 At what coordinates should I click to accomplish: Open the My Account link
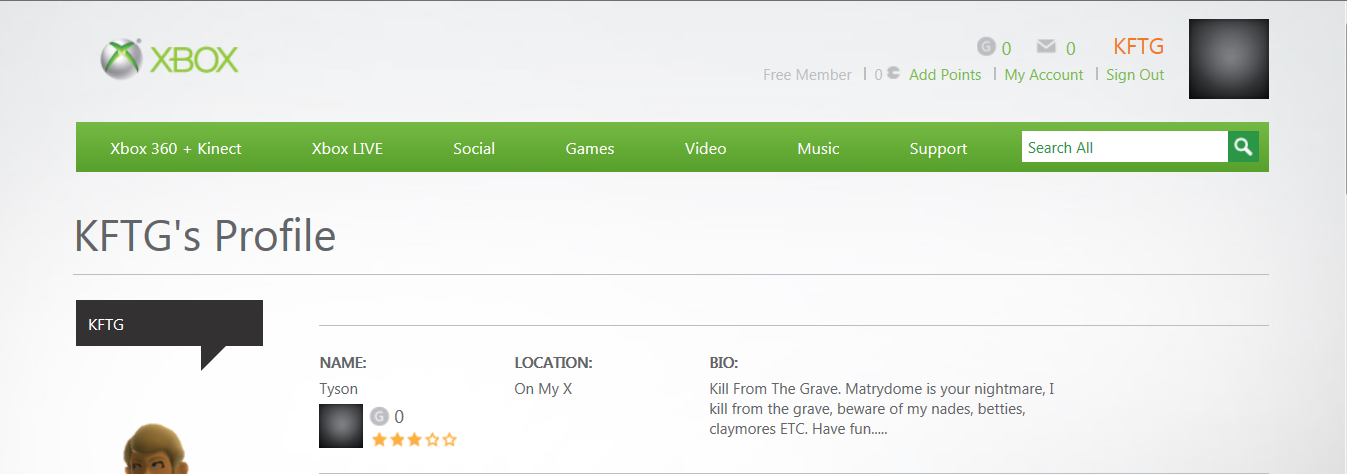point(1044,74)
